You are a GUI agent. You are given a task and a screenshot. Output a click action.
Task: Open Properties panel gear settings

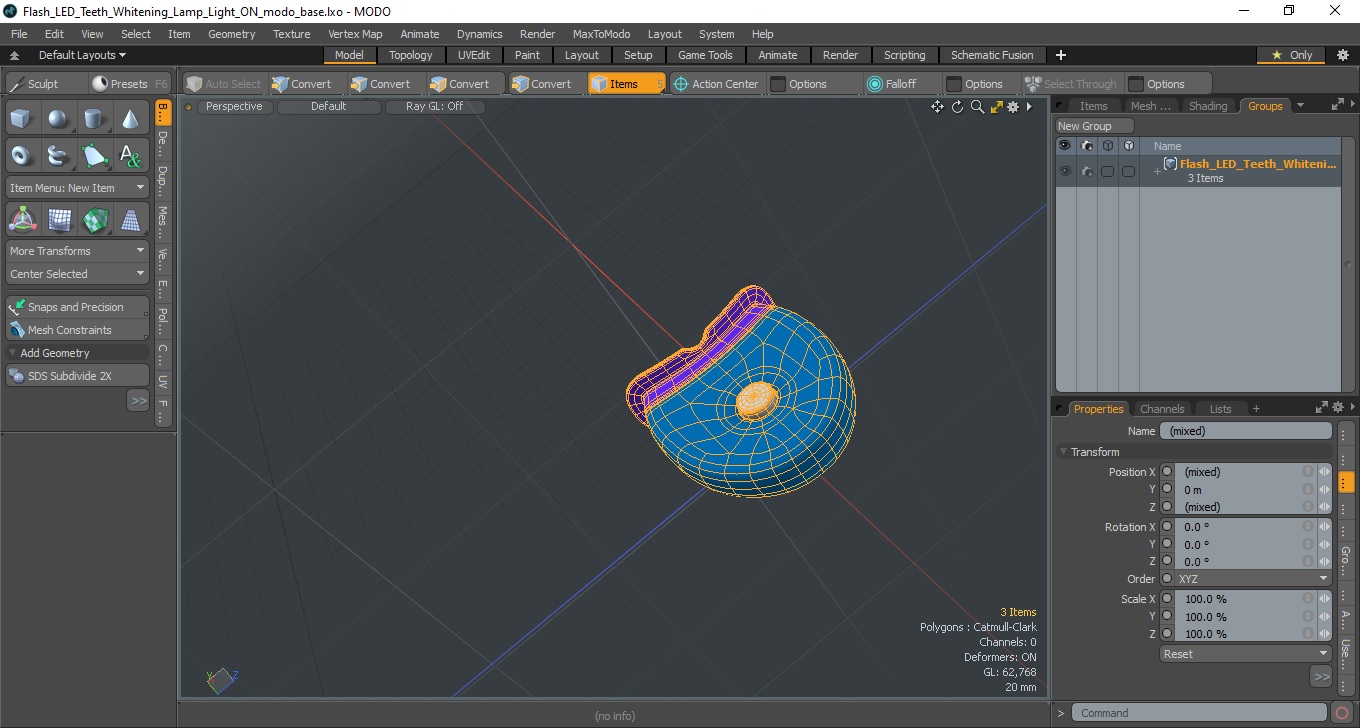[x=1338, y=408]
